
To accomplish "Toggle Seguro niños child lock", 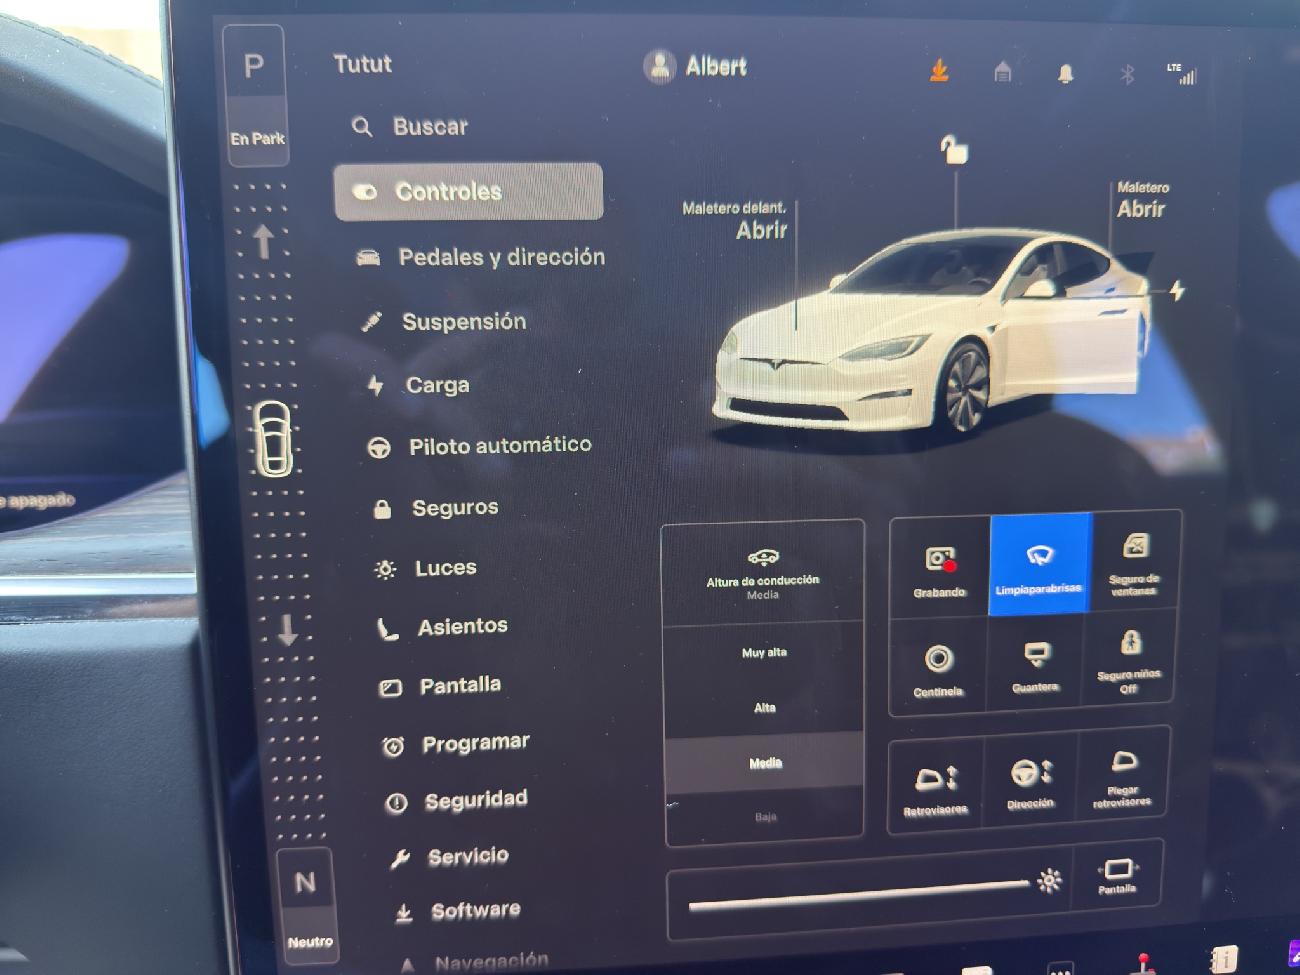I will [1129, 660].
